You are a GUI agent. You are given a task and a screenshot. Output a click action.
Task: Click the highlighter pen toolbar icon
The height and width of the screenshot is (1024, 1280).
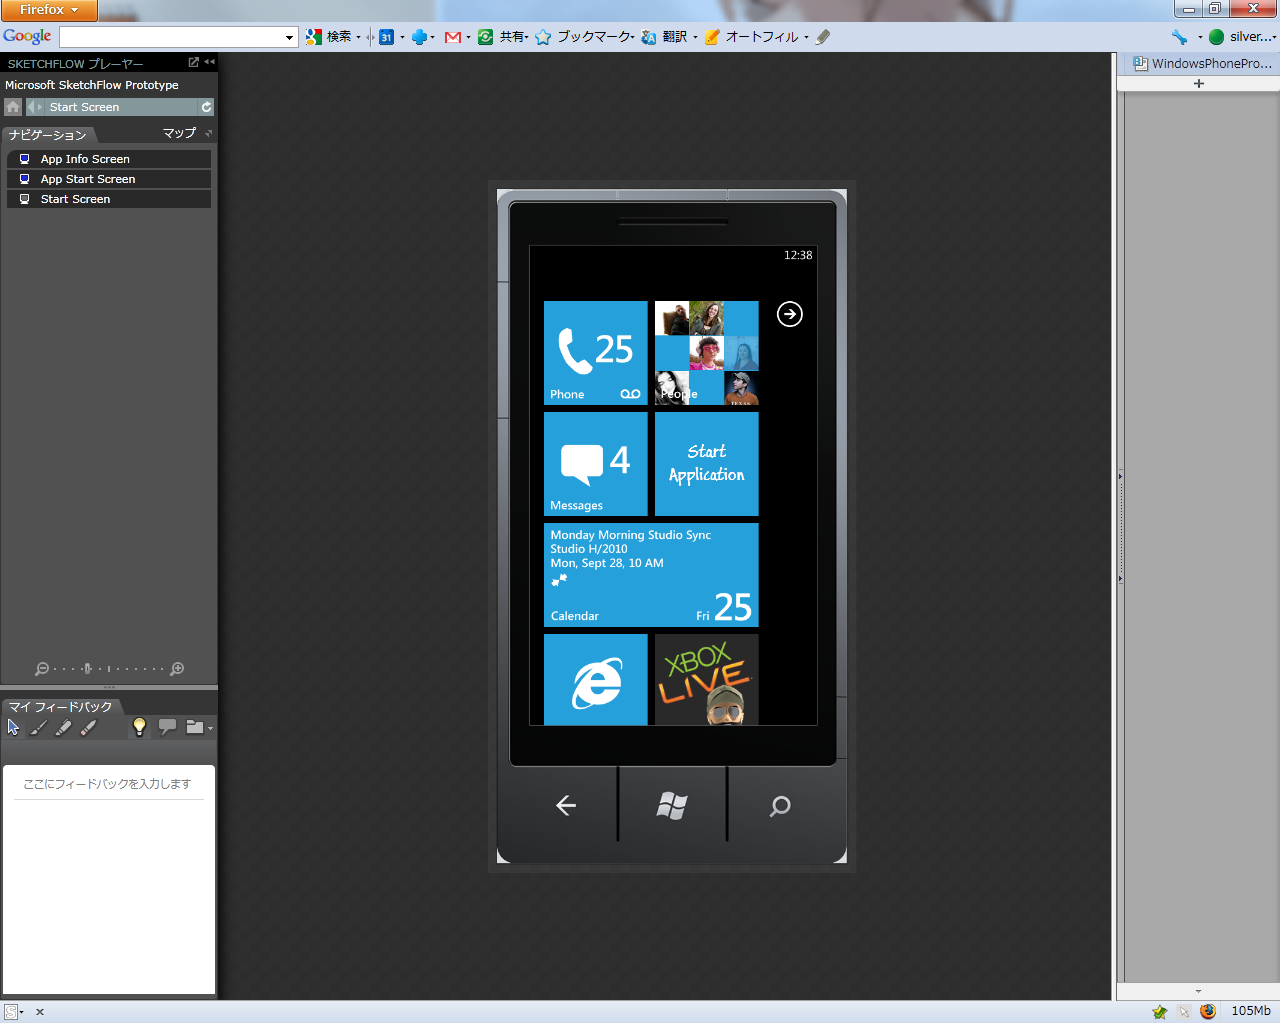tap(823, 37)
